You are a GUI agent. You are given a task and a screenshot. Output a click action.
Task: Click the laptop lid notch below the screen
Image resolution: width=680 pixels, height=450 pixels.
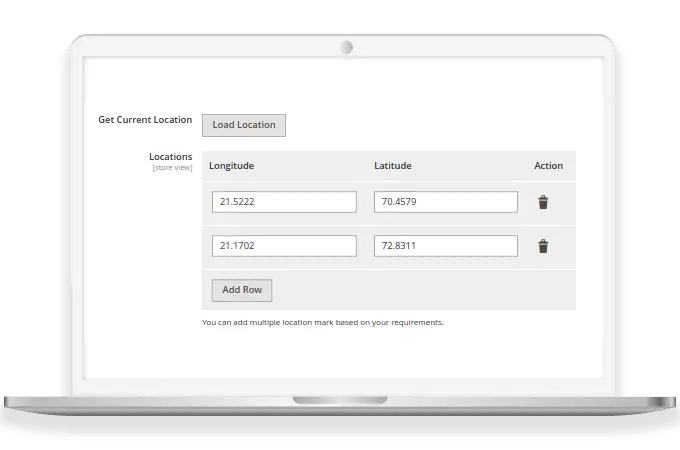point(340,401)
